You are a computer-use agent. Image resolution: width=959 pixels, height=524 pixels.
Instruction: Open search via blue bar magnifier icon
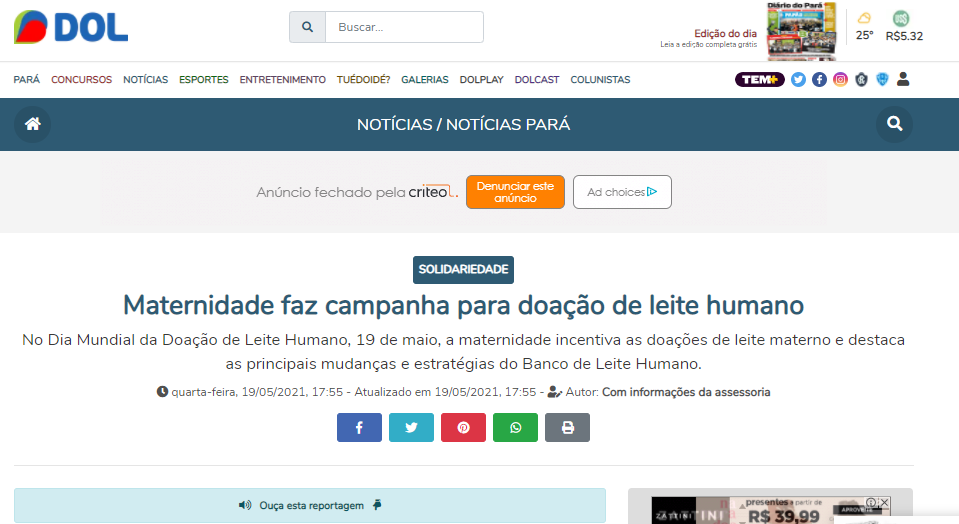point(894,124)
